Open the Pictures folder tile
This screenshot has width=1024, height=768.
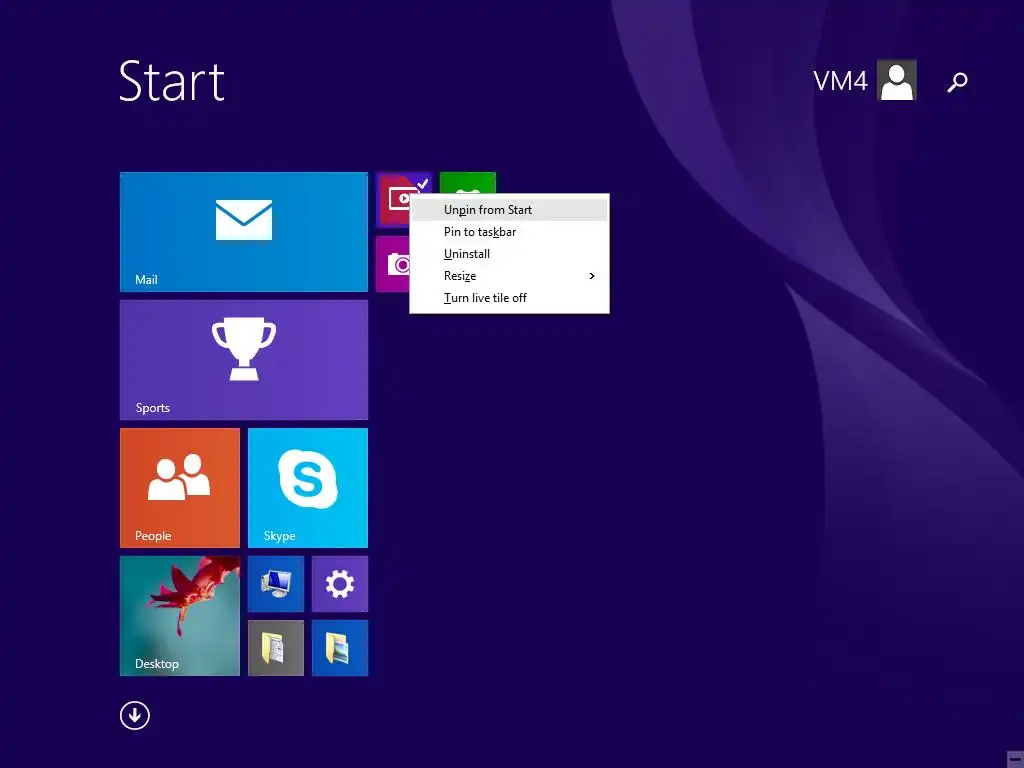[x=340, y=648]
